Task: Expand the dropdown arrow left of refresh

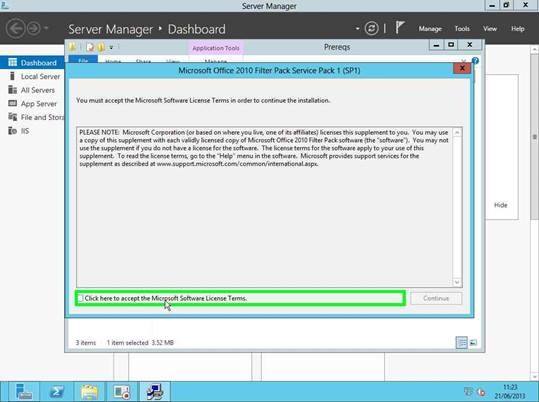Action: click(x=358, y=29)
